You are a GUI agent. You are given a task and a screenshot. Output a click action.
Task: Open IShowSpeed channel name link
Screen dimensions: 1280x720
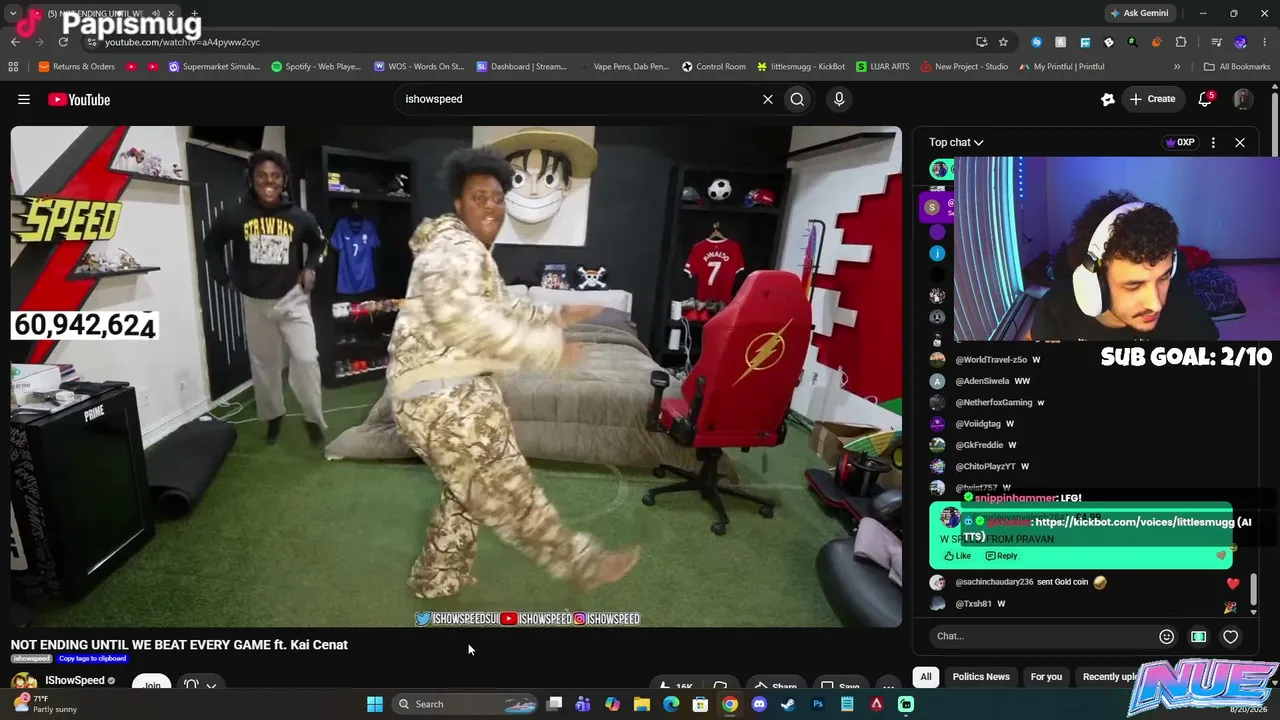coord(75,681)
